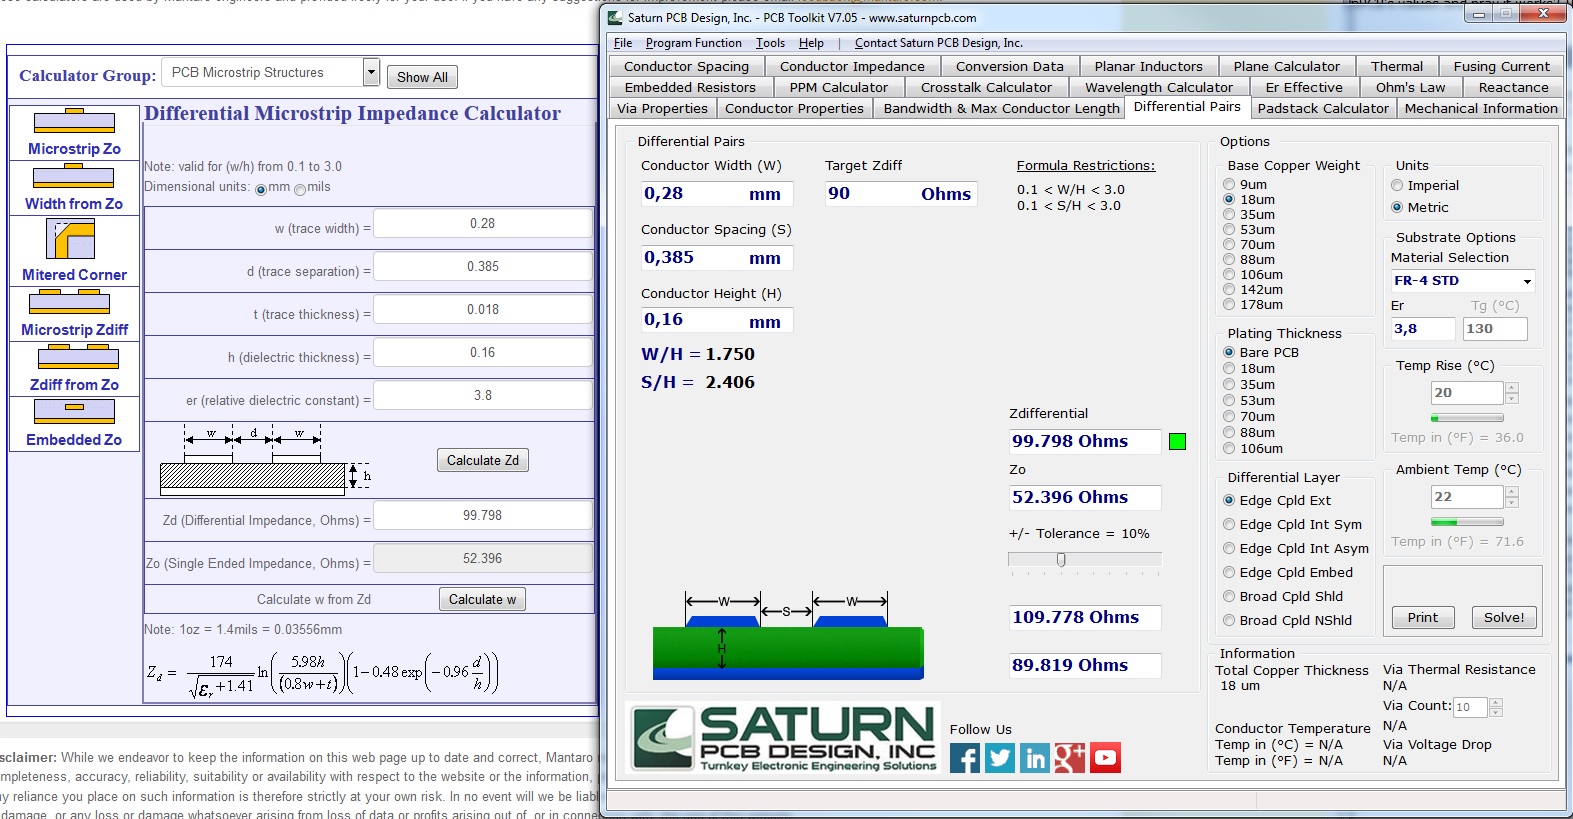This screenshot has width=1573, height=819.
Task: Open the Help menu
Action: tap(811, 43)
